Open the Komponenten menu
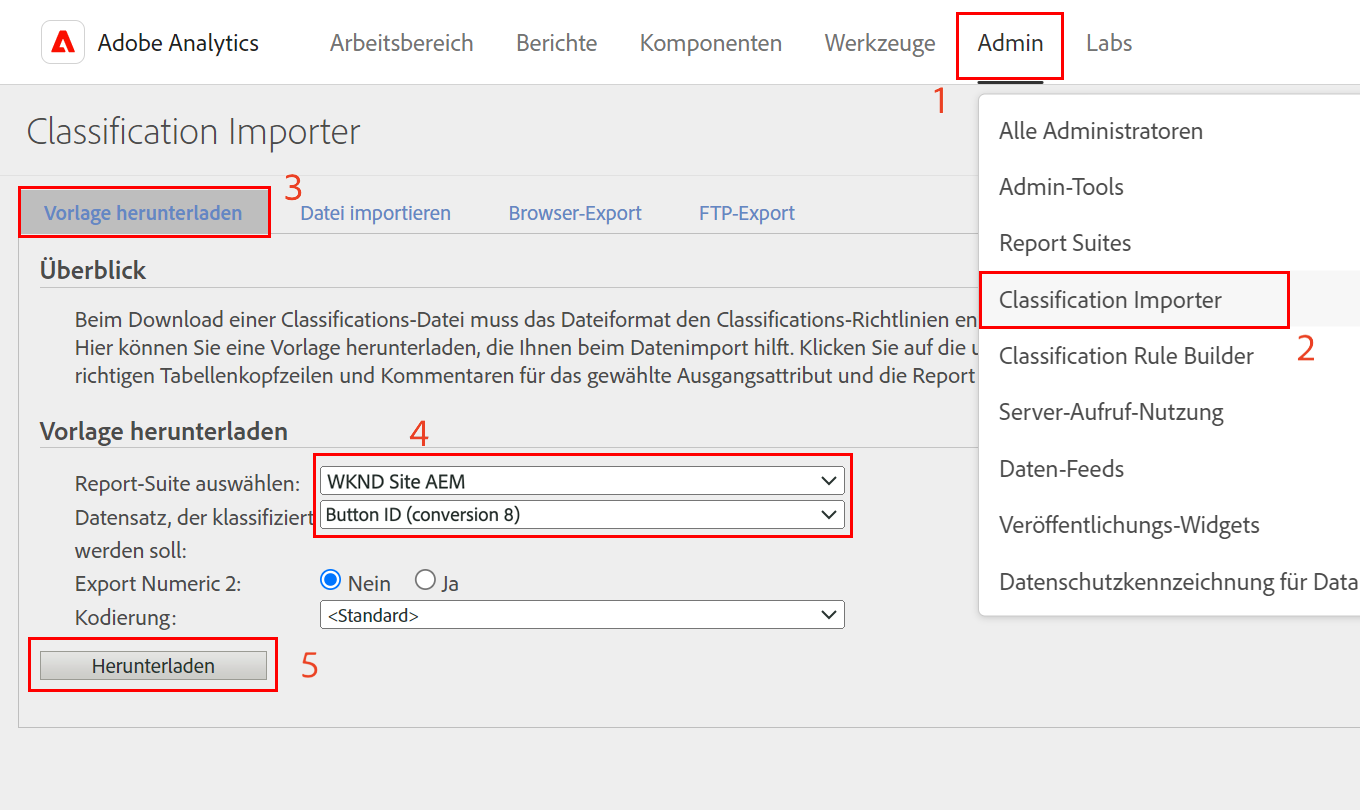 [x=711, y=43]
